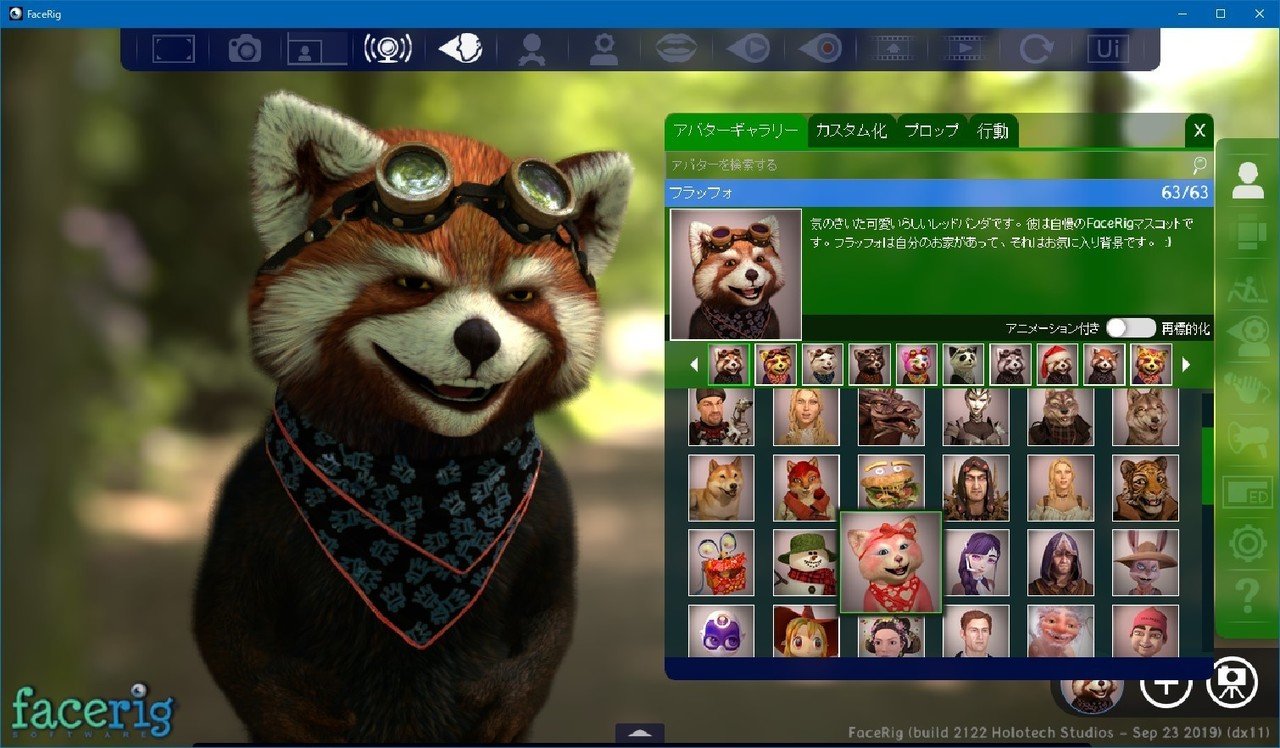
Task: Choose the tiger avatar
Action: coord(1146,488)
